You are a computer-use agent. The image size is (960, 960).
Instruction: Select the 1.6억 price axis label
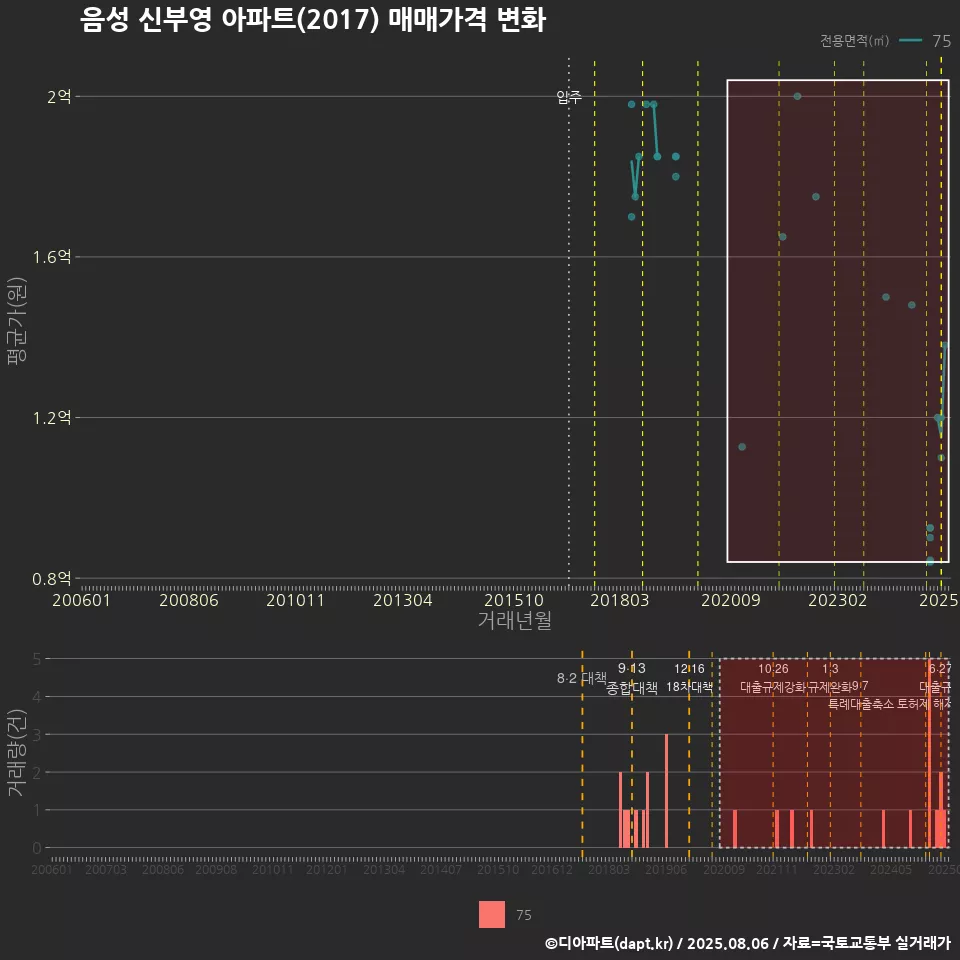tap(52, 257)
